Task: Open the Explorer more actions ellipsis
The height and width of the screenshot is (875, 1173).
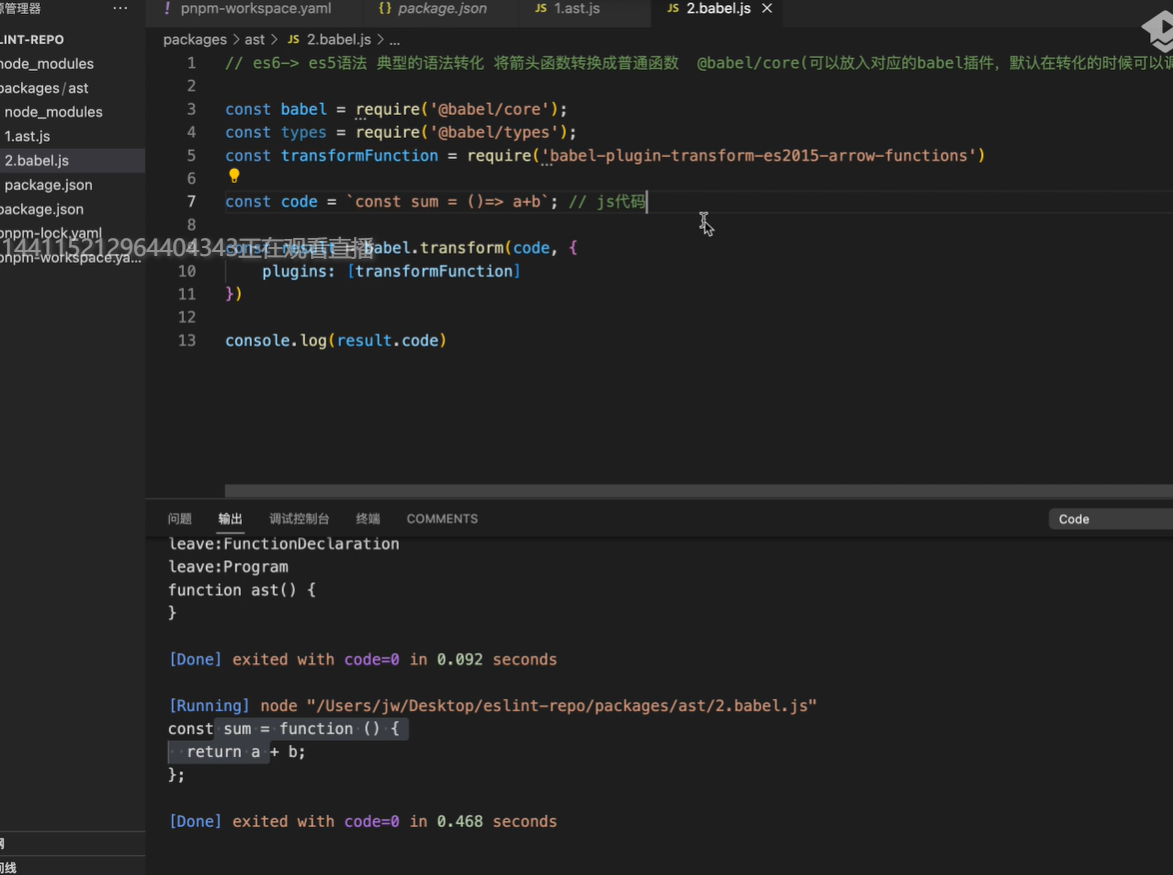Action: click(x=121, y=9)
